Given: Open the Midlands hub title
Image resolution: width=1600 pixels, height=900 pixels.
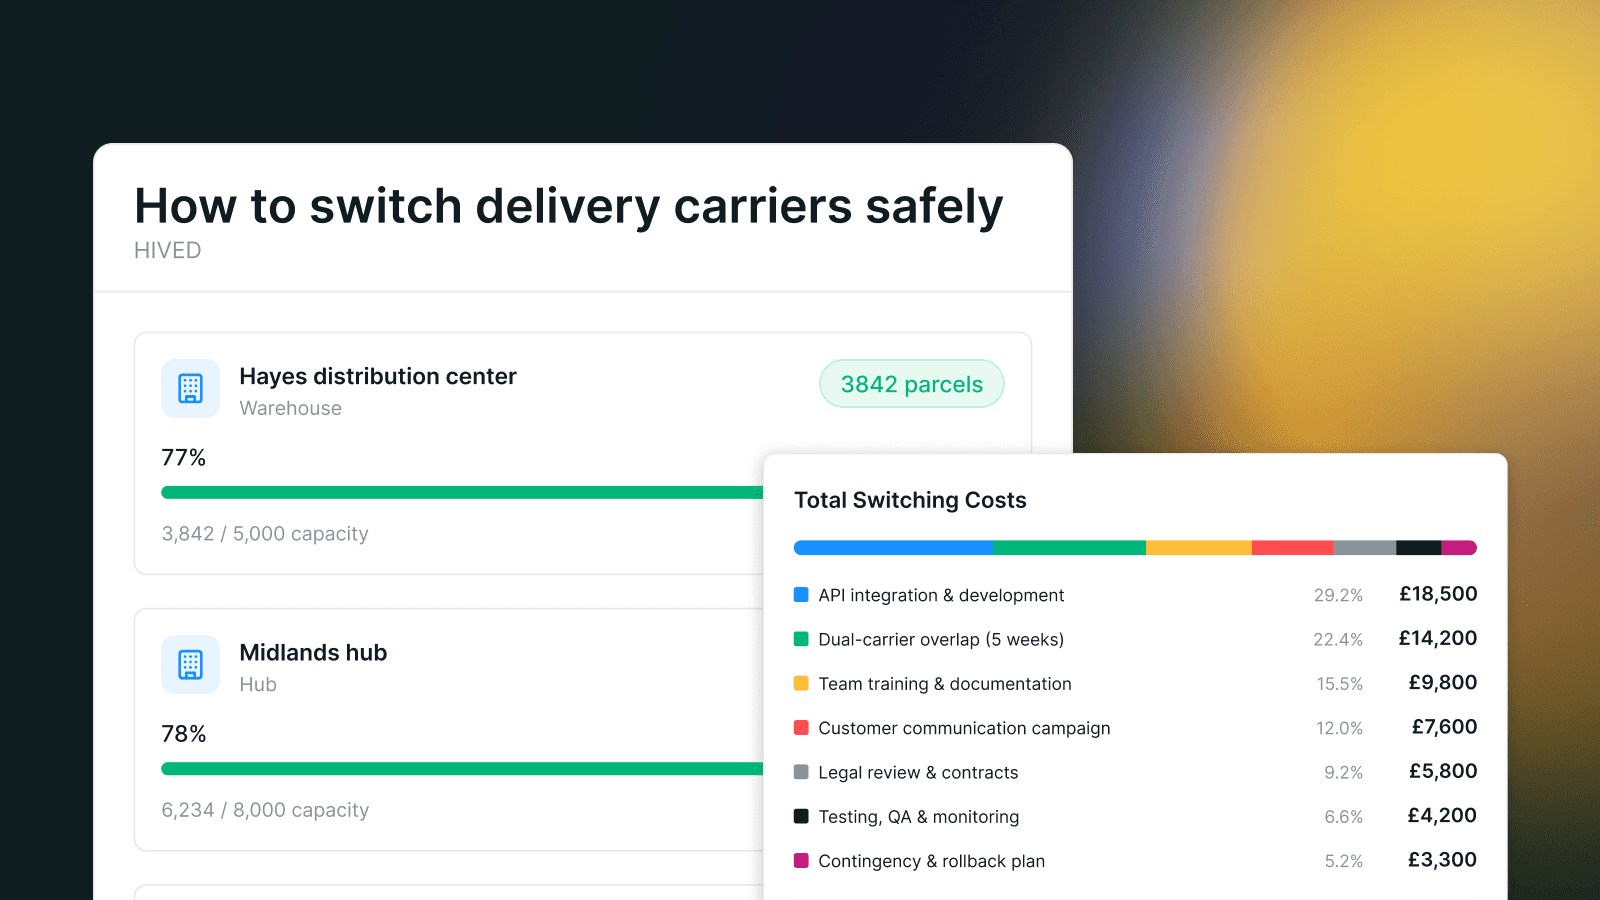Looking at the screenshot, I should coord(313,652).
